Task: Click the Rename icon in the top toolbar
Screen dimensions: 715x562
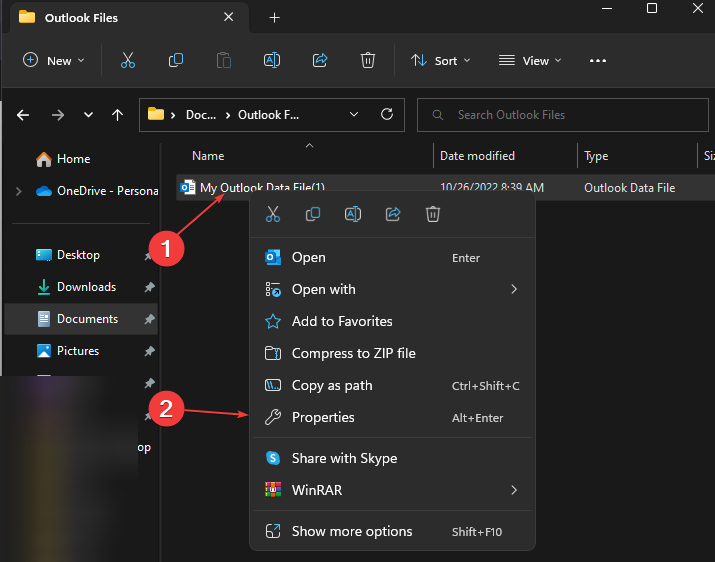Action: pos(272,60)
